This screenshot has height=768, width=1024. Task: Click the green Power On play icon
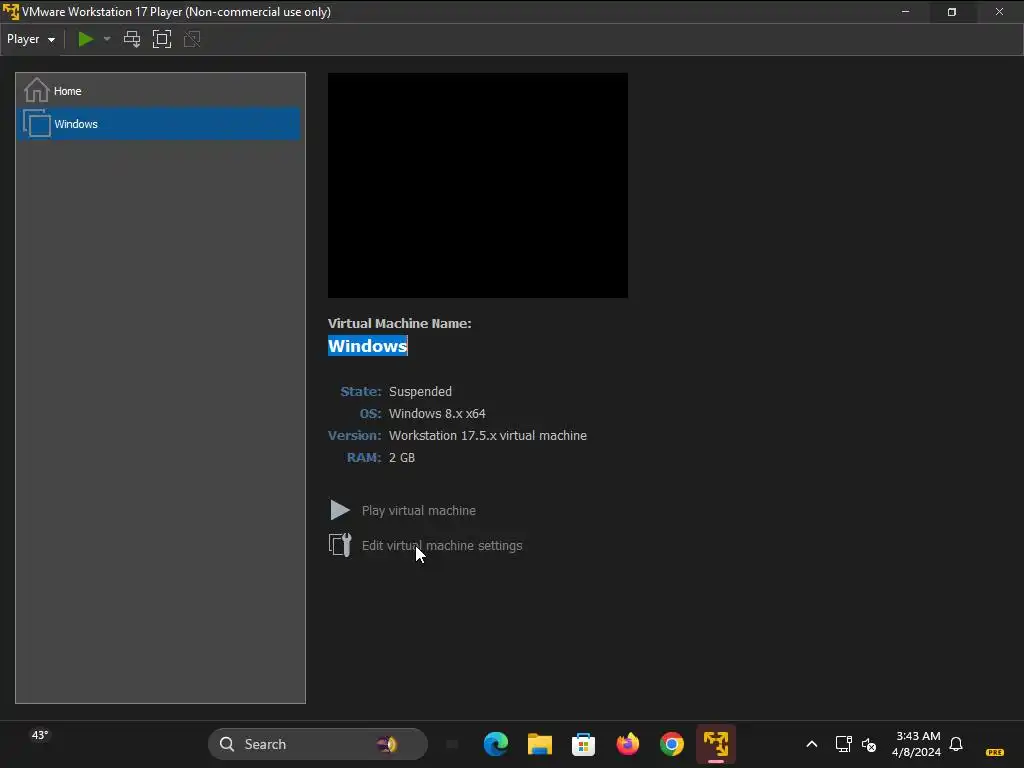tap(86, 39)
